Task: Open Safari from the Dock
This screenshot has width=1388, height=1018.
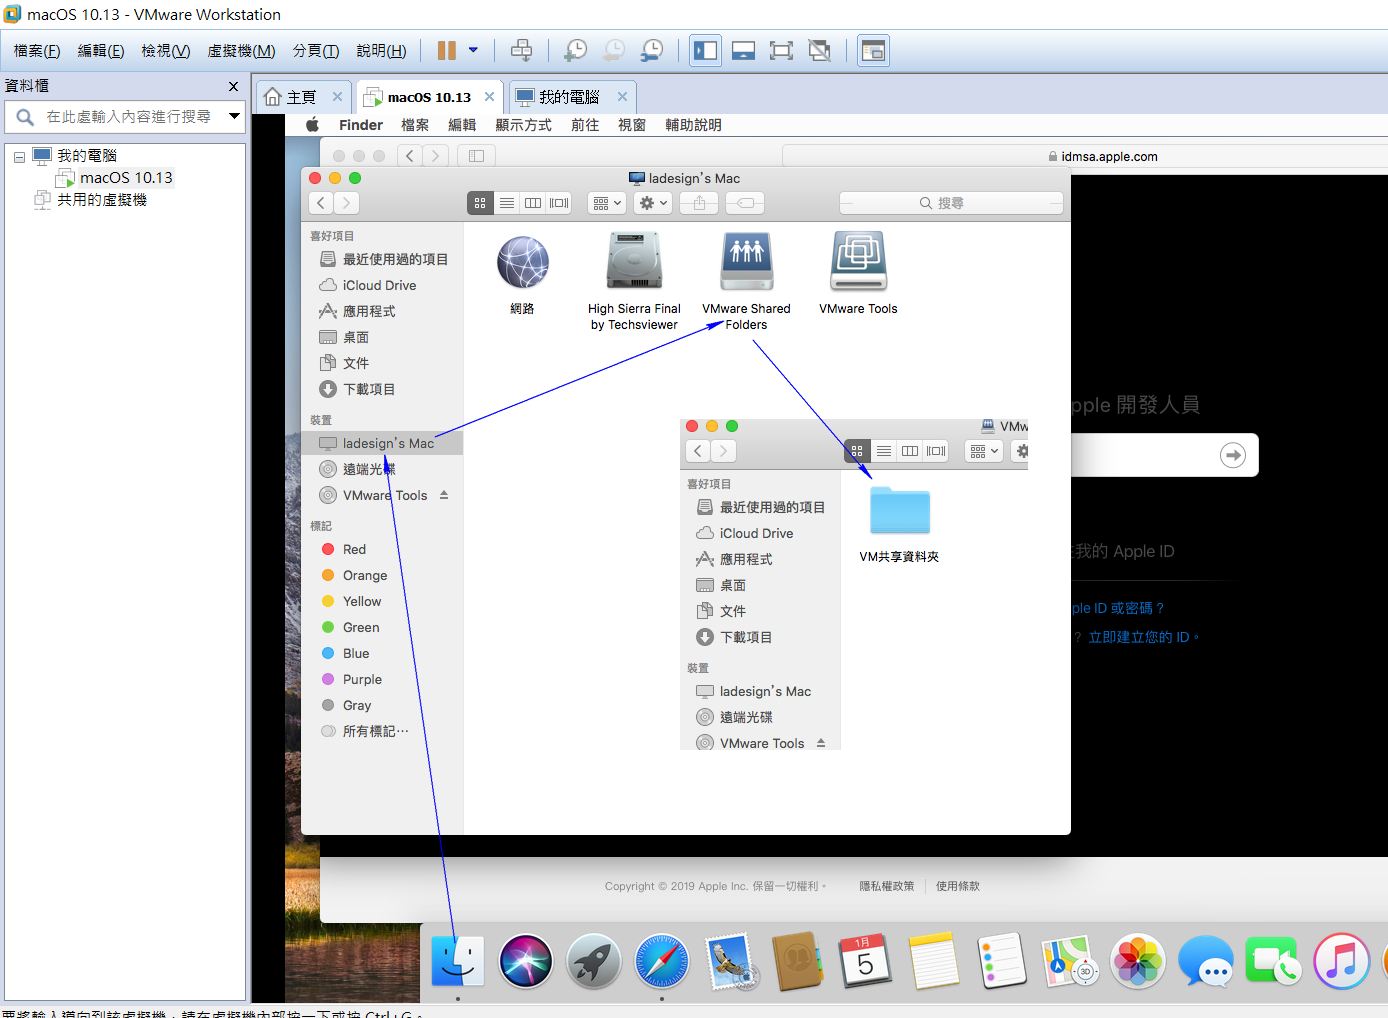Action: point(661,960)
